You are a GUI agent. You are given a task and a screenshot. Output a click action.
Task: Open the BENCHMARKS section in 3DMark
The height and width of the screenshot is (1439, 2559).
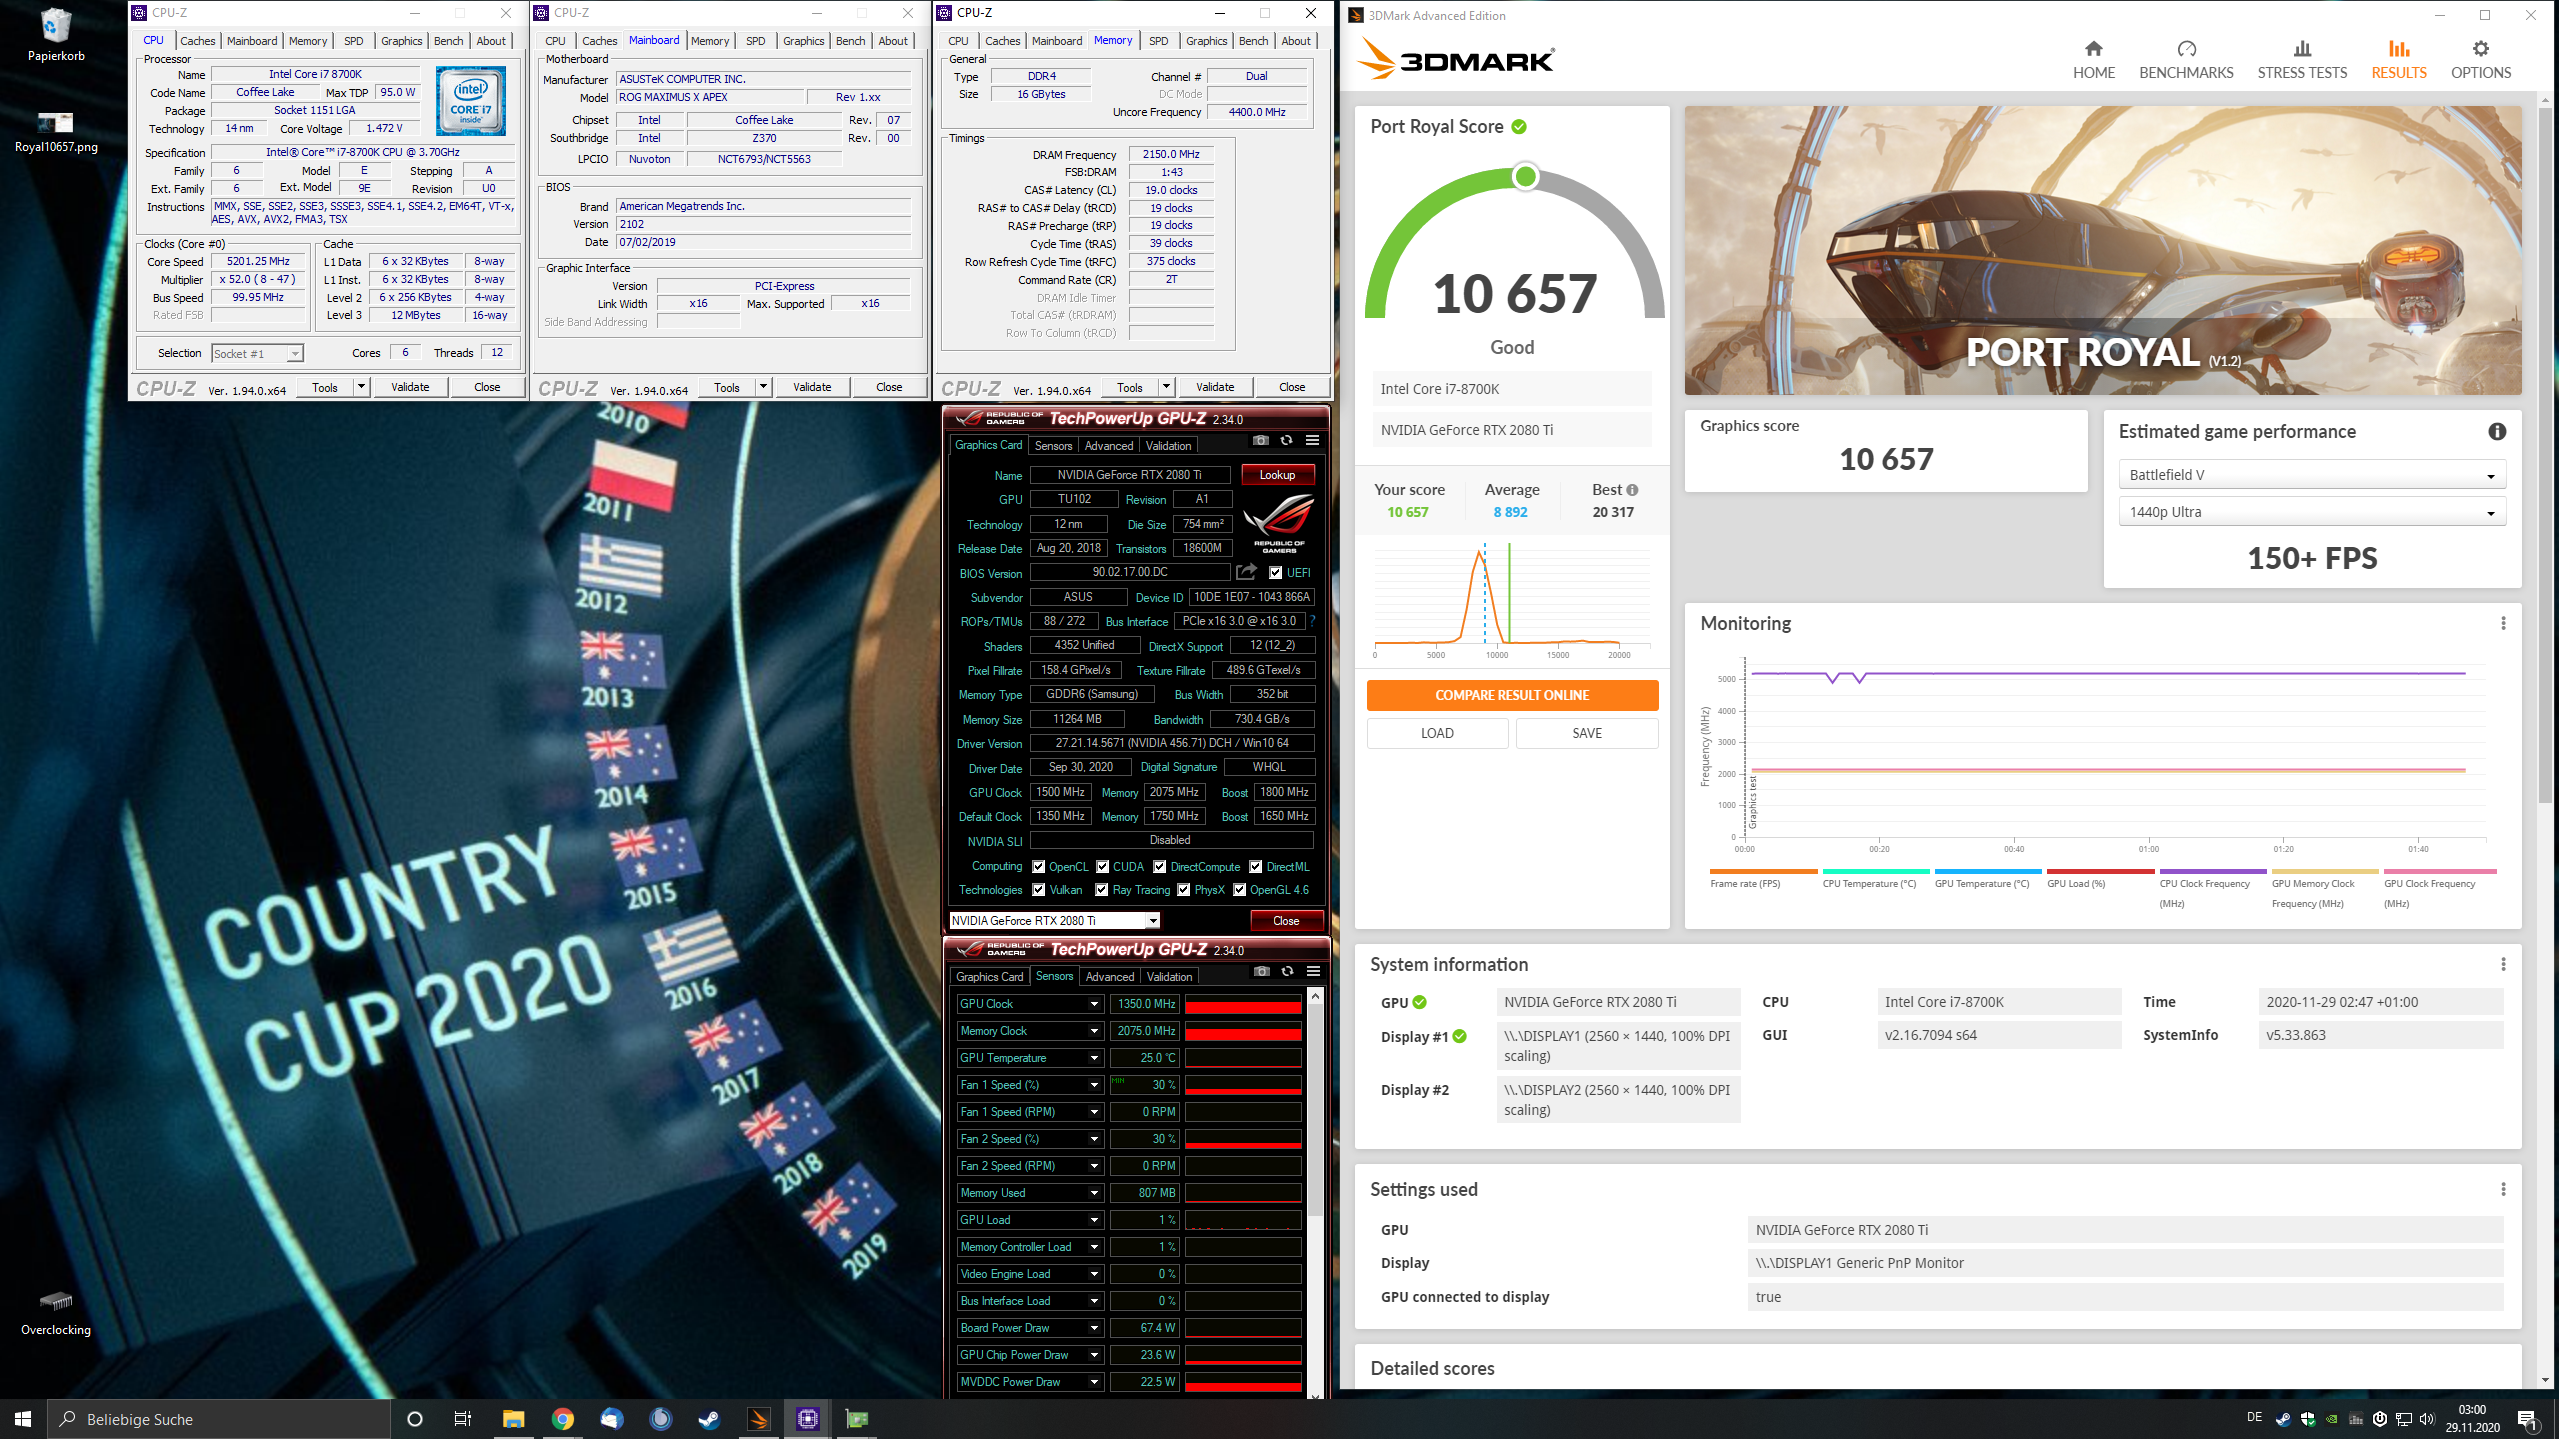(x=2186, y=60)
